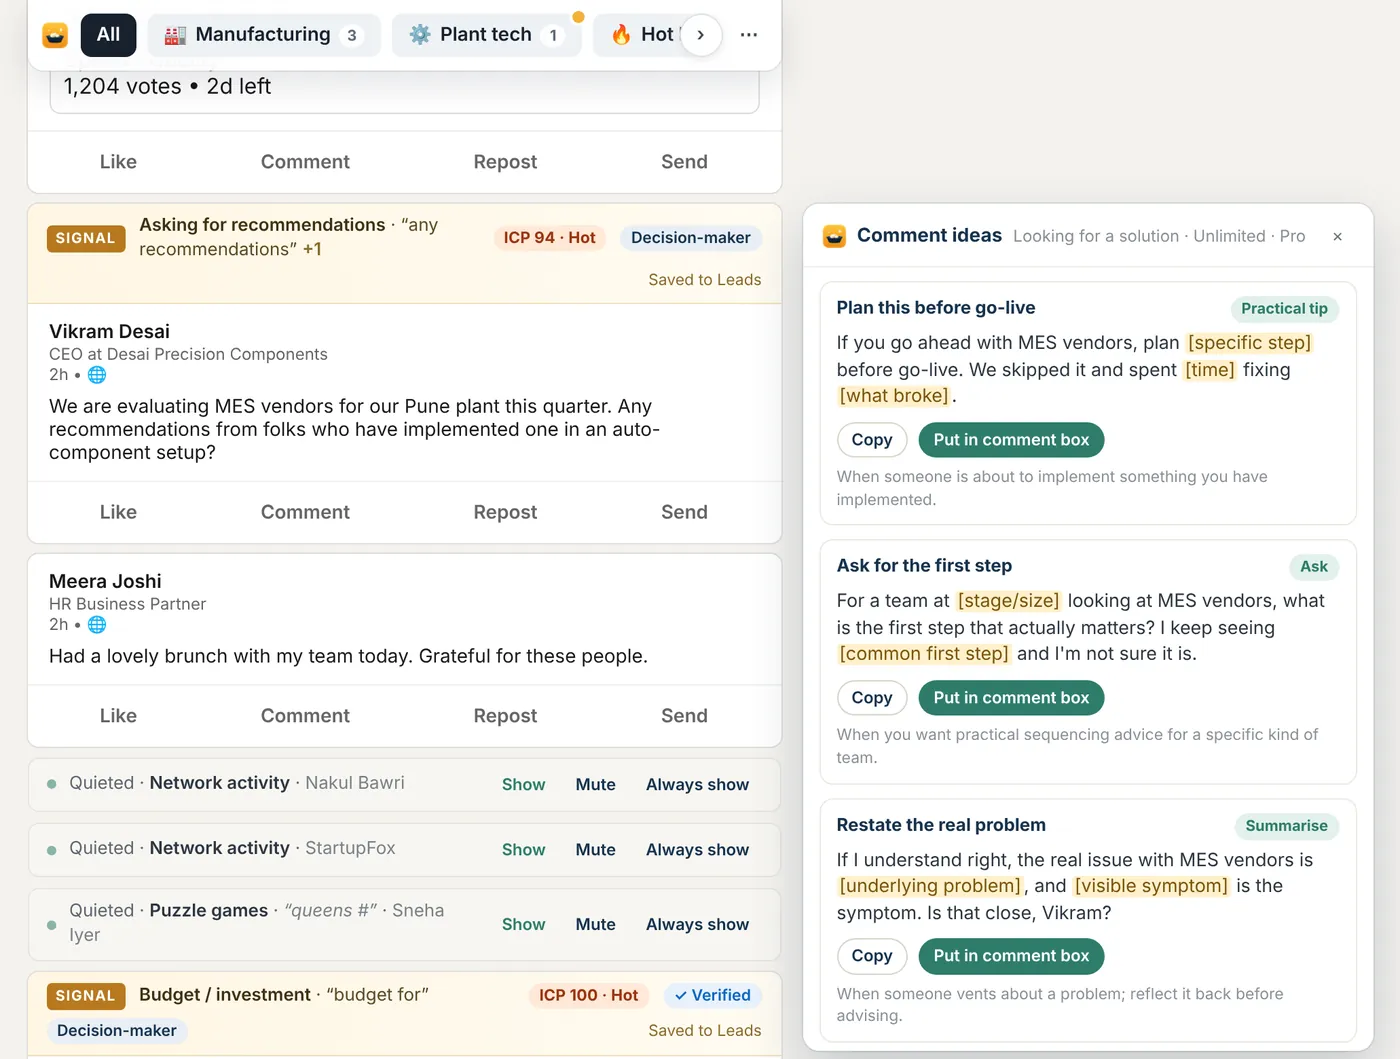Click the app logo icon beside All
The width and height of the screenshot is (1400, 1059).
pos(55,35)
